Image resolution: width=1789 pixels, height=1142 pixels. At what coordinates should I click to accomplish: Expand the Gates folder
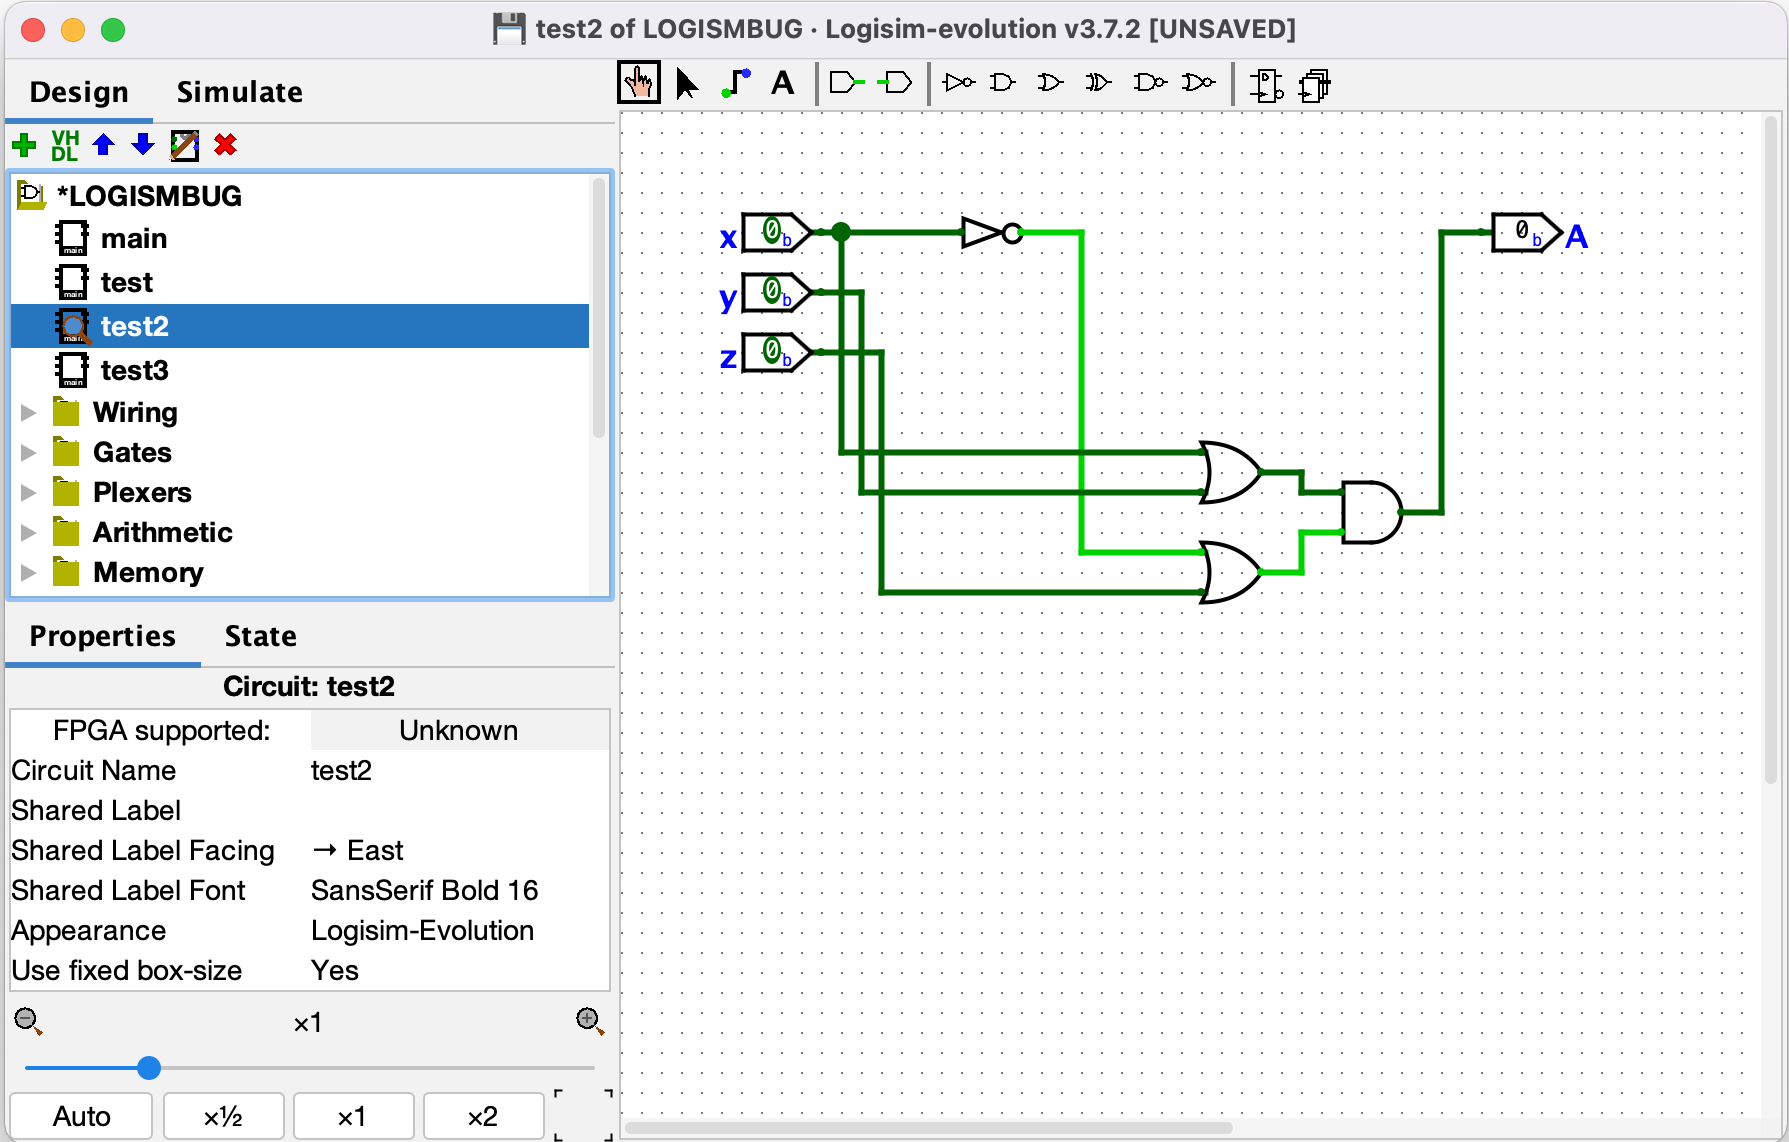click(x=26, y=452)
